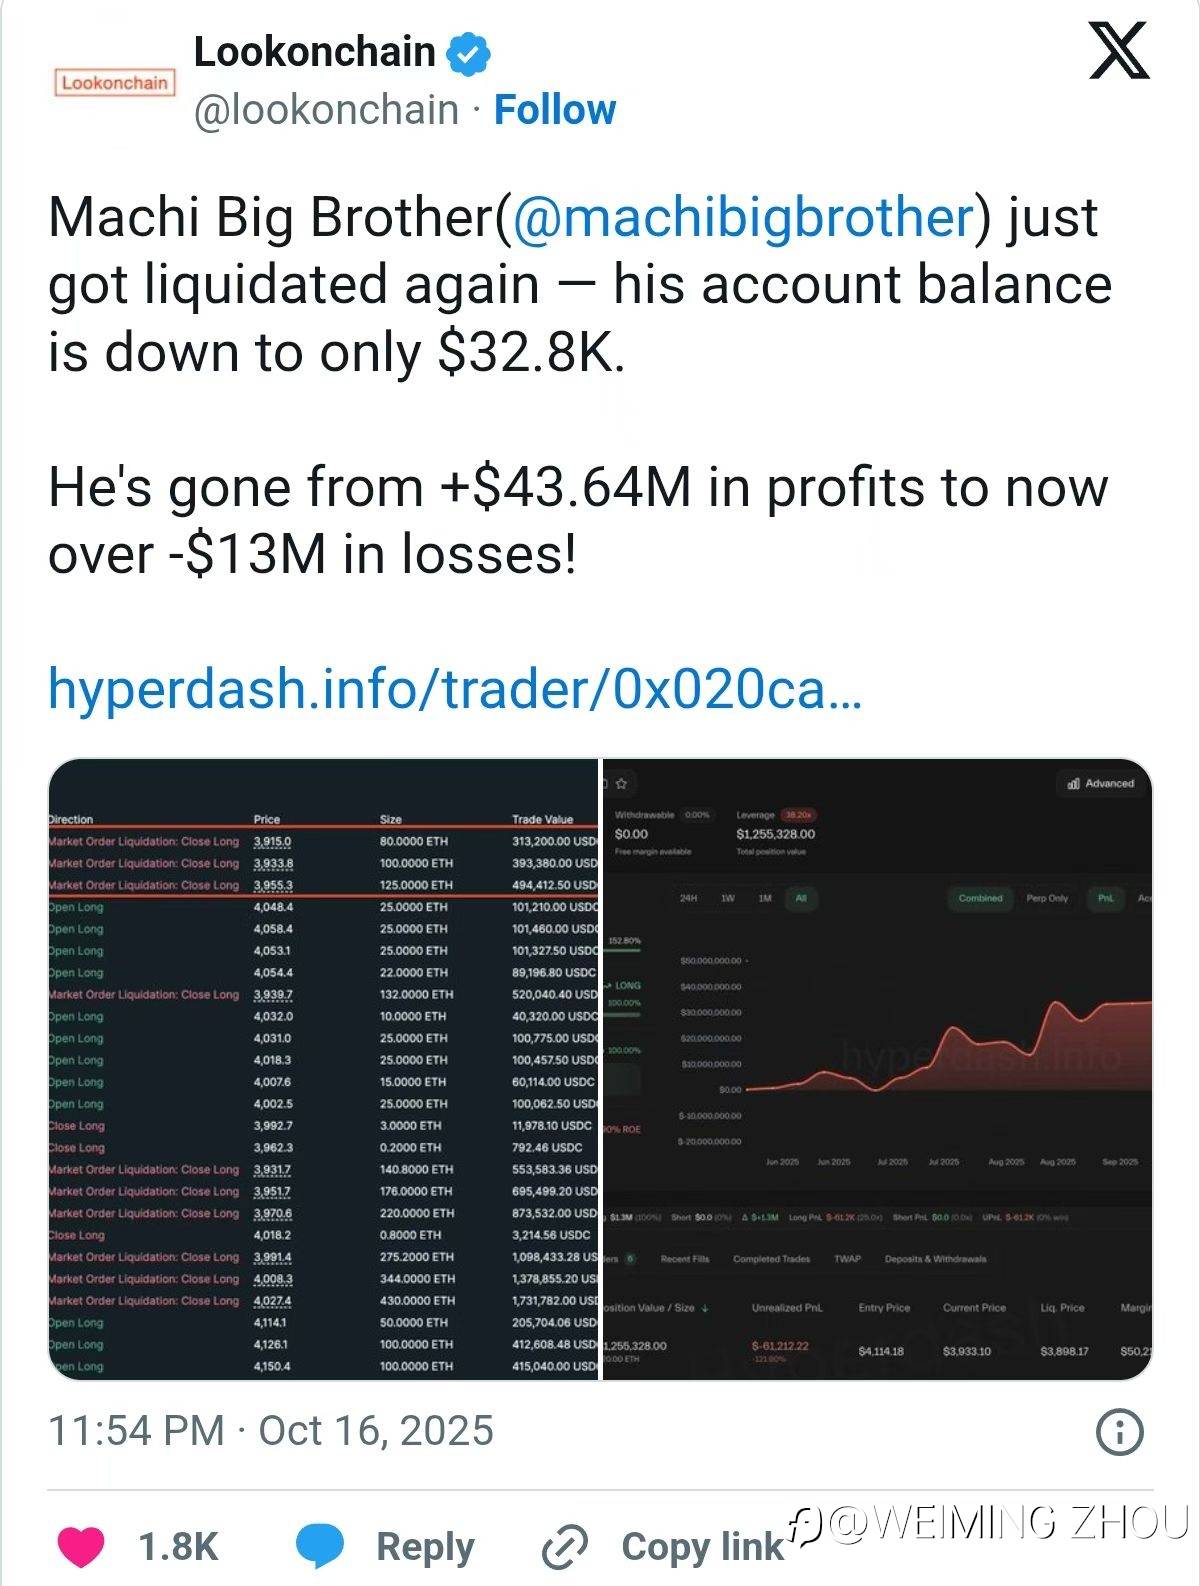Open the tweet info circle icon
Image resolution: width=1200 pixels, height=1586 pixels.
pyautogui.click(x=1119, y=1432)
